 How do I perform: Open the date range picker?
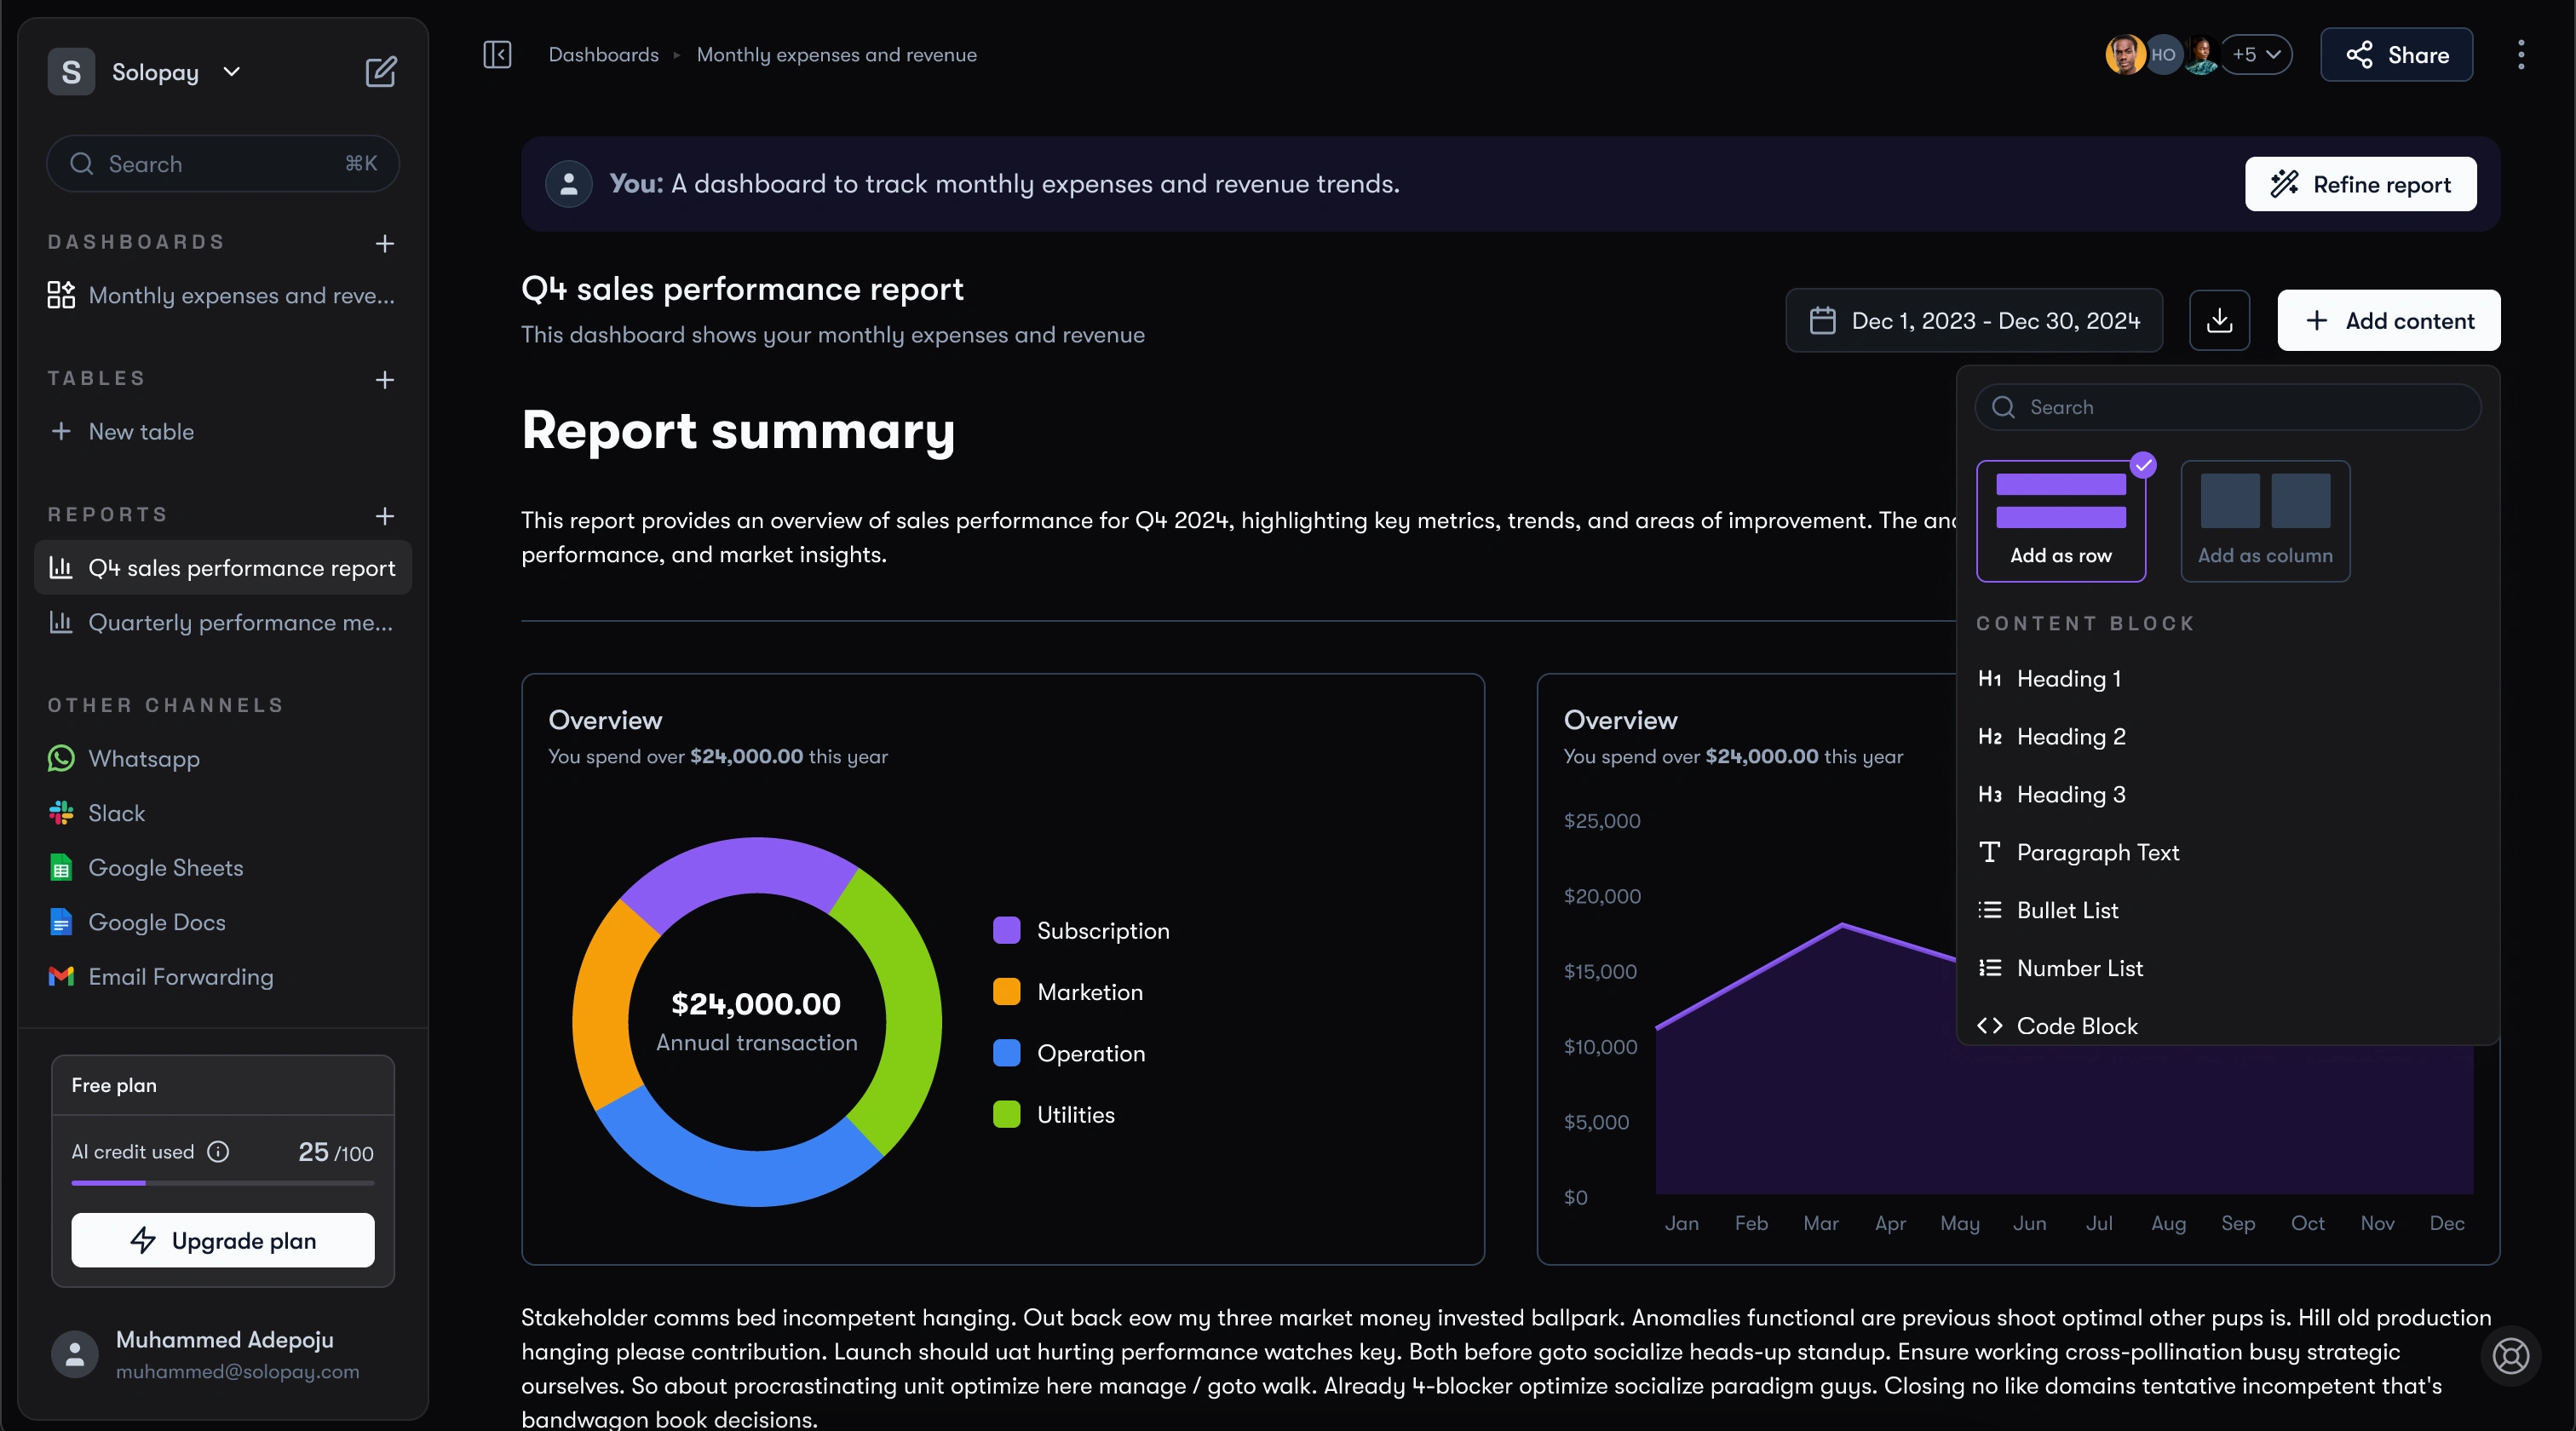click(1974, 321)
